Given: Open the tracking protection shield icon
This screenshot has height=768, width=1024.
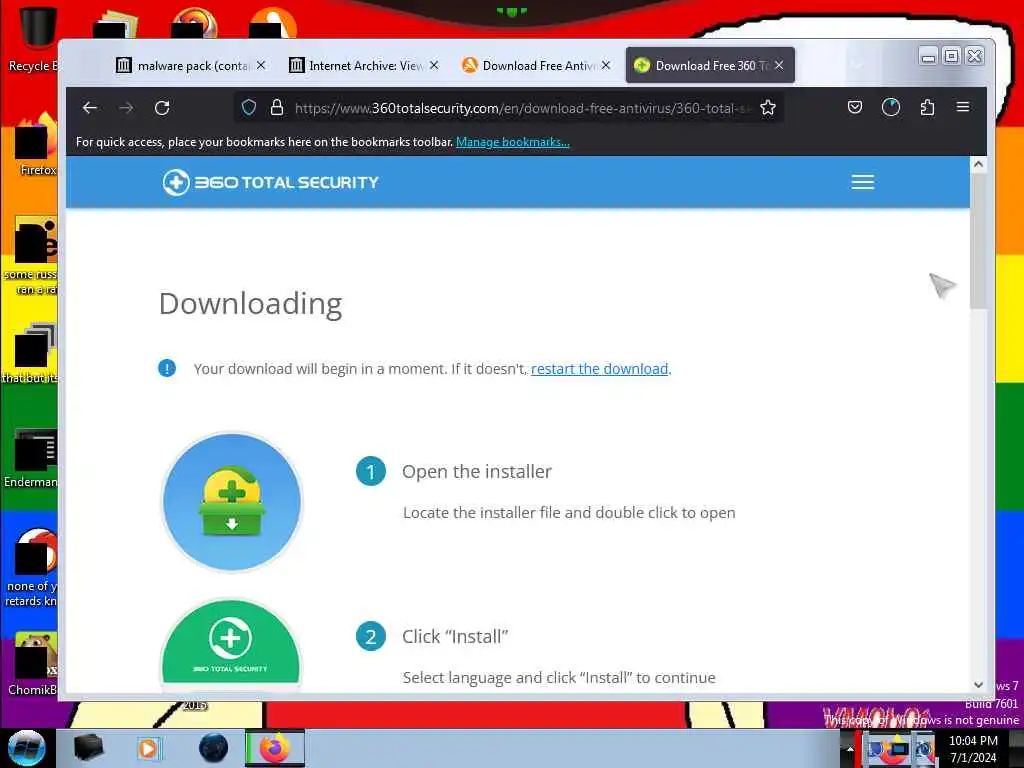Looking at the screenshot, I should coord(249,108).
